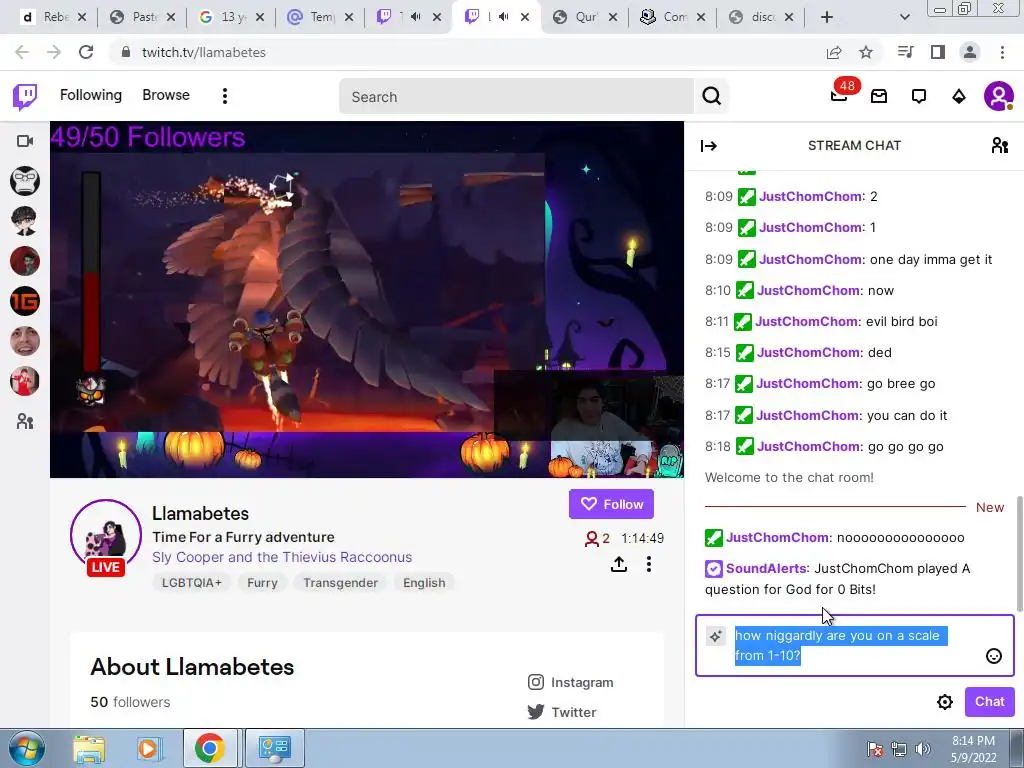This screenshot has height=768, width=1024.
Task: Submit search with the magnifier icon
Action: pyautogui.click(x=711, y=97)
